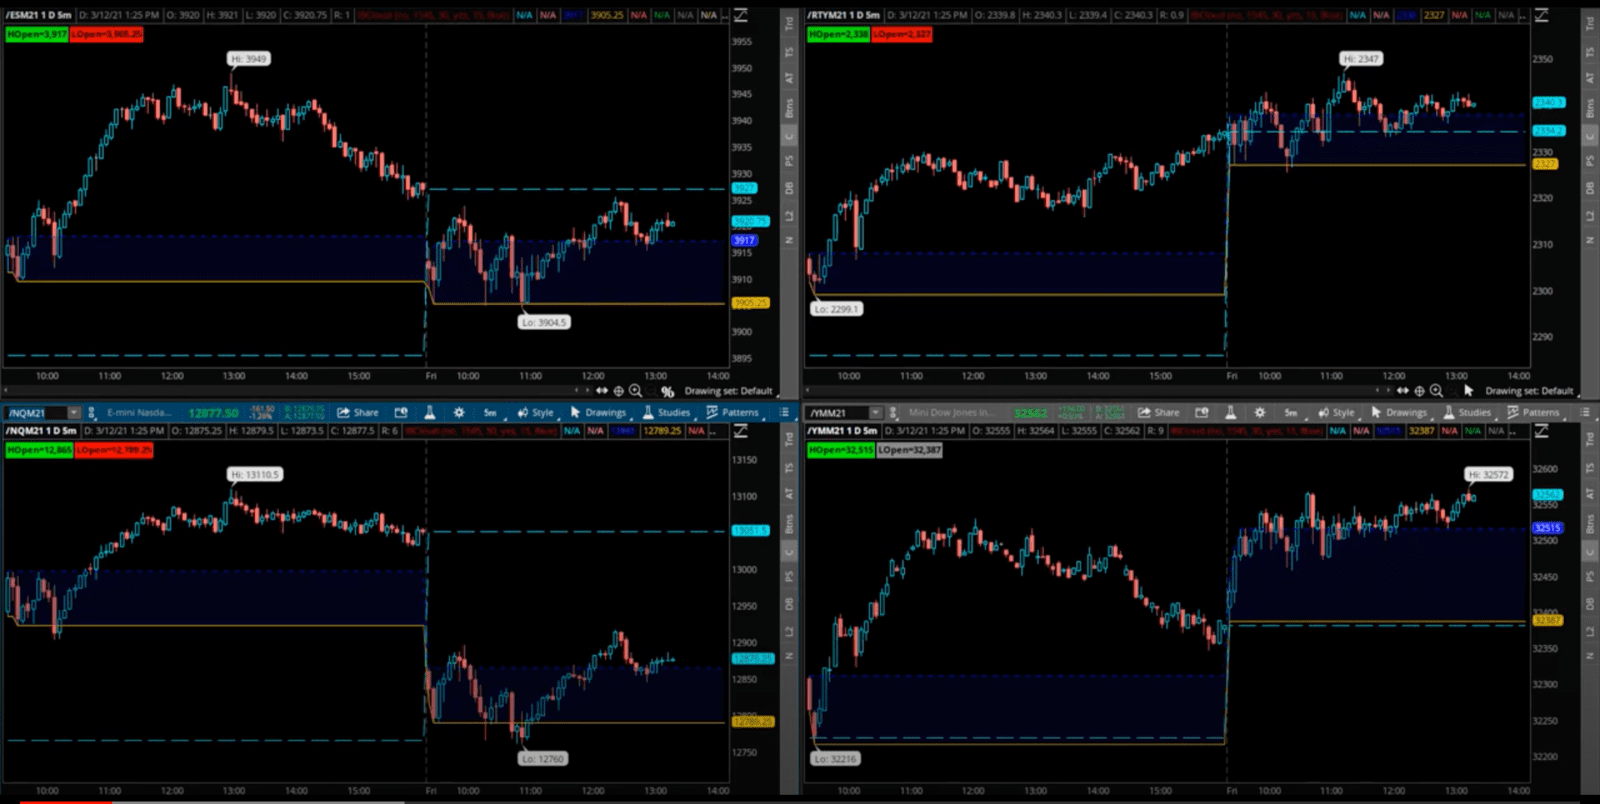Open the Drawing set: Default selector under /RTYM21
The width and height of the screenshot is (1600, 804).
pyautogui.click(x=1529, y=391)
